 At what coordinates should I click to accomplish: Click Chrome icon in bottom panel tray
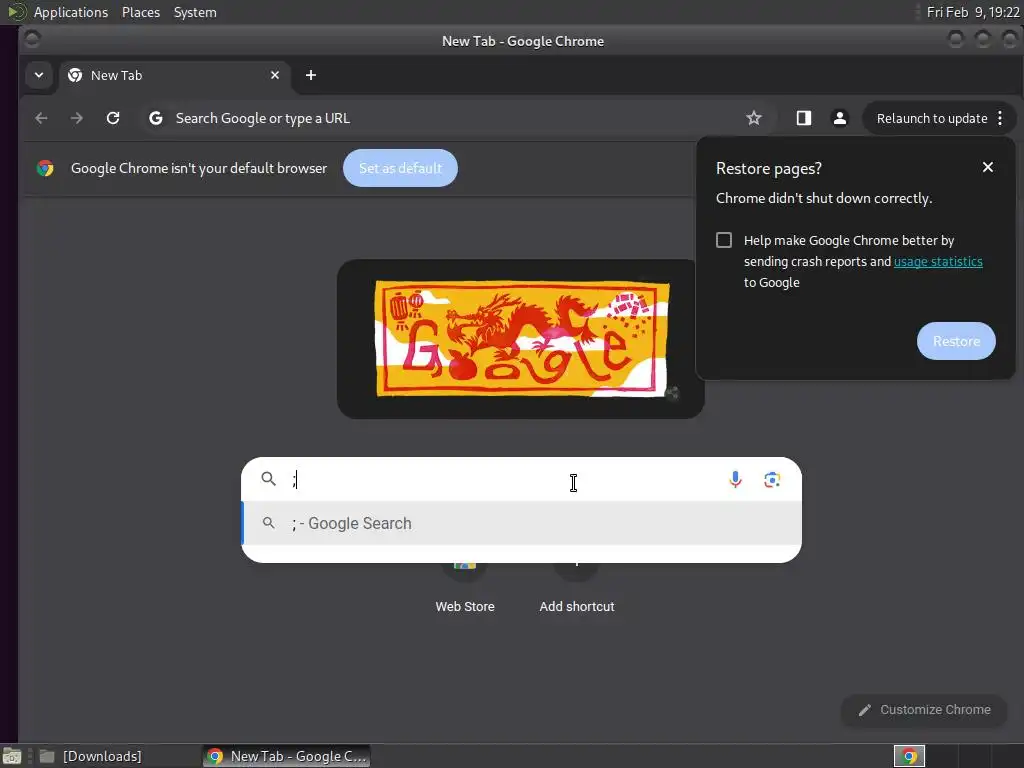909,756
